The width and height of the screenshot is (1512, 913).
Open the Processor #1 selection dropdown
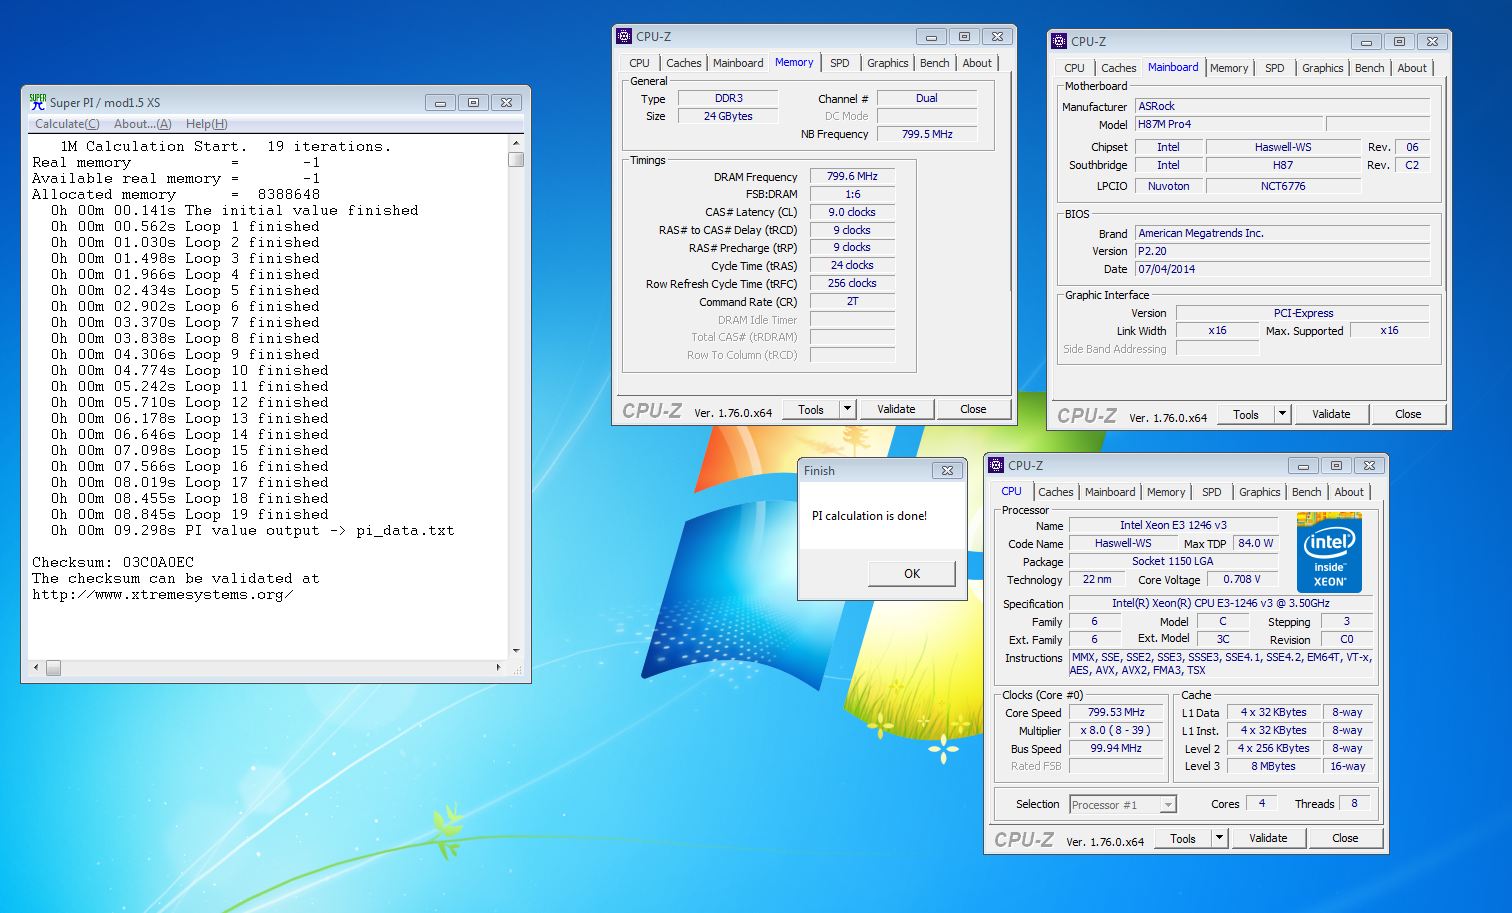tap(1122, 804)
